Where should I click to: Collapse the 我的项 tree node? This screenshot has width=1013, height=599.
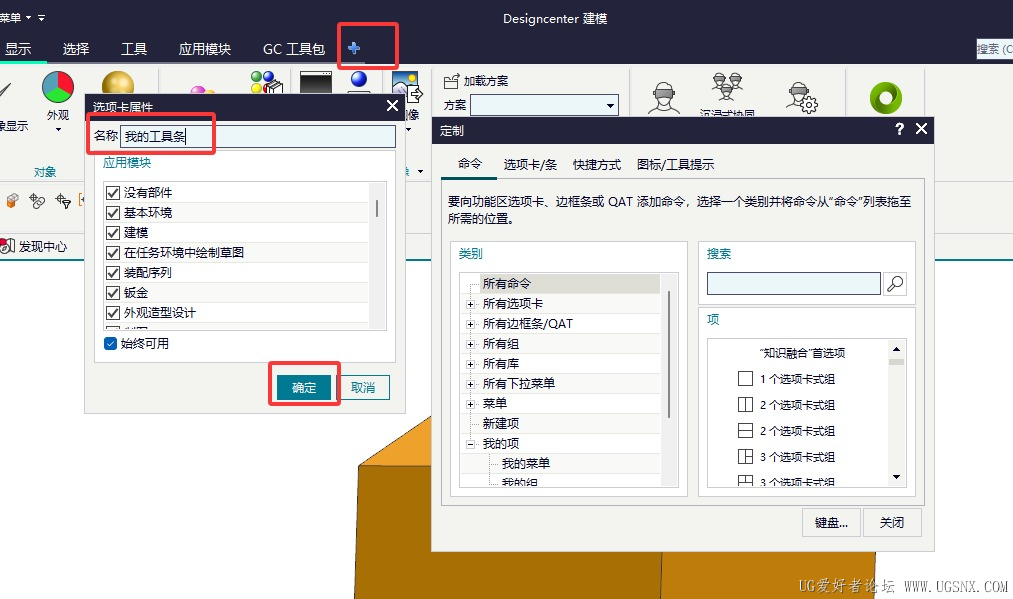pyautogui.click(x=470, y=444)
